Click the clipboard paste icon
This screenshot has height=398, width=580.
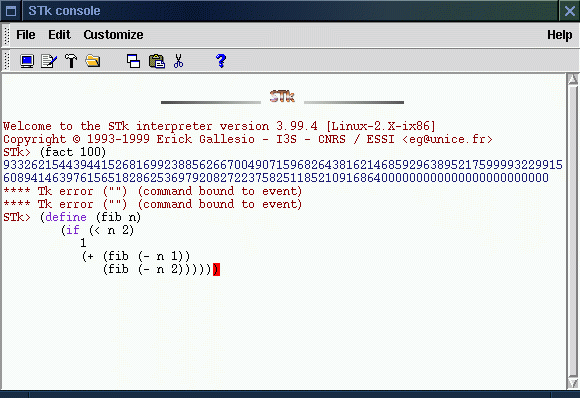pyautogui.click(x=156, y=61)
